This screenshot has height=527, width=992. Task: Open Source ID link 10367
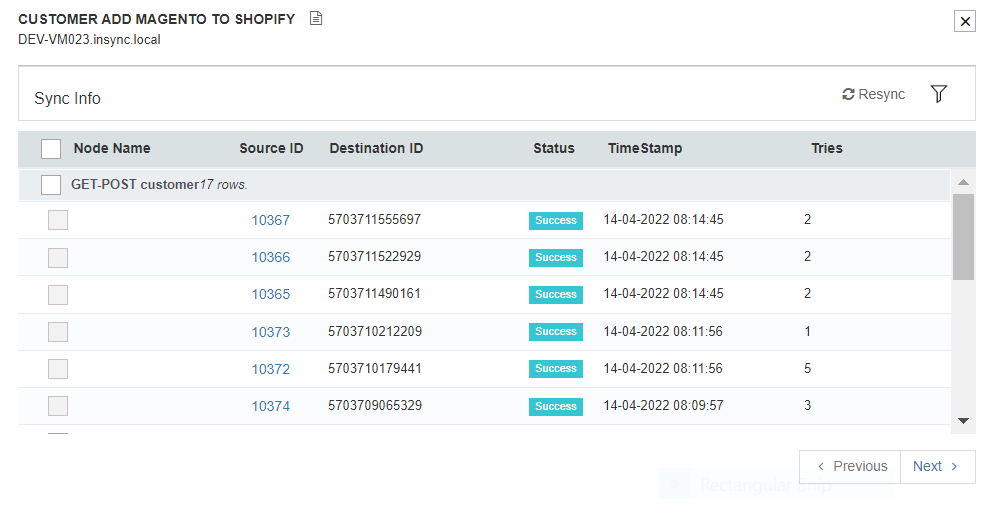pos(271,220)
